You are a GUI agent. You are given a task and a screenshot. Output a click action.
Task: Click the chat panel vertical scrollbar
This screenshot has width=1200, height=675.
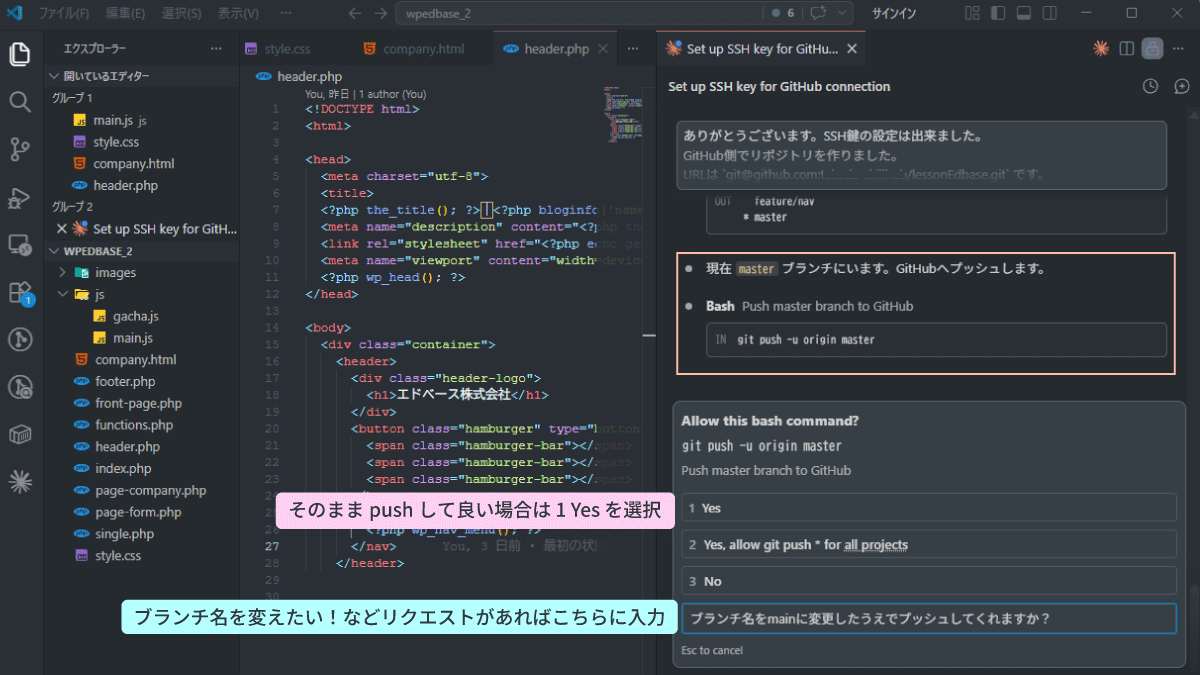pyautogui.click(x=1192, y=630)
